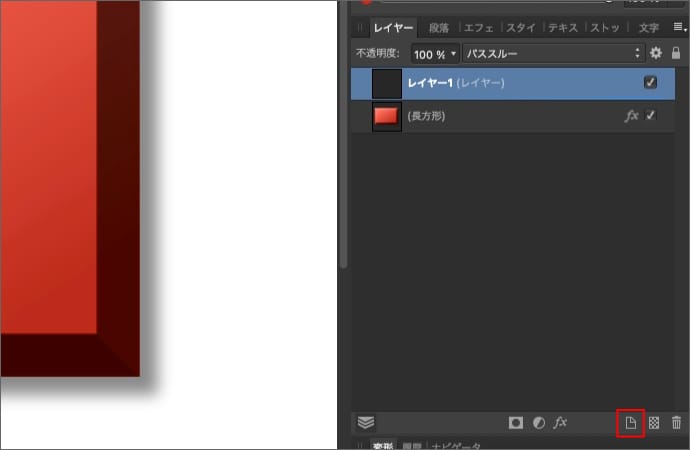Switch to the 文字 tab
690x450 pixels.
648,27
